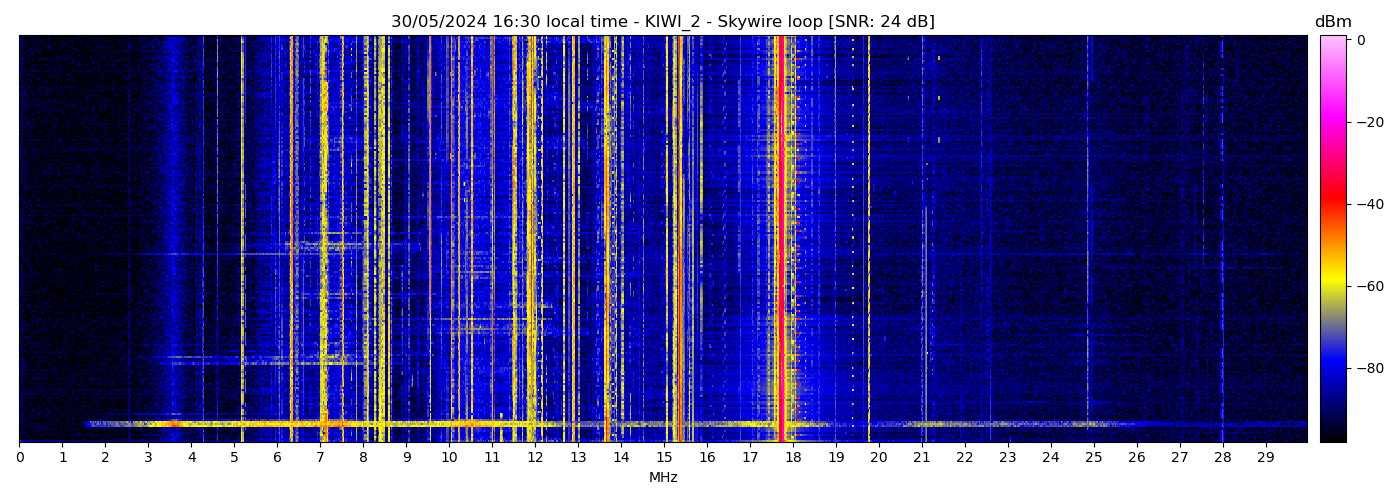Select the 10 MHz tick label
This screenshot has height=500, width=1400.
[x=449, y=458]
